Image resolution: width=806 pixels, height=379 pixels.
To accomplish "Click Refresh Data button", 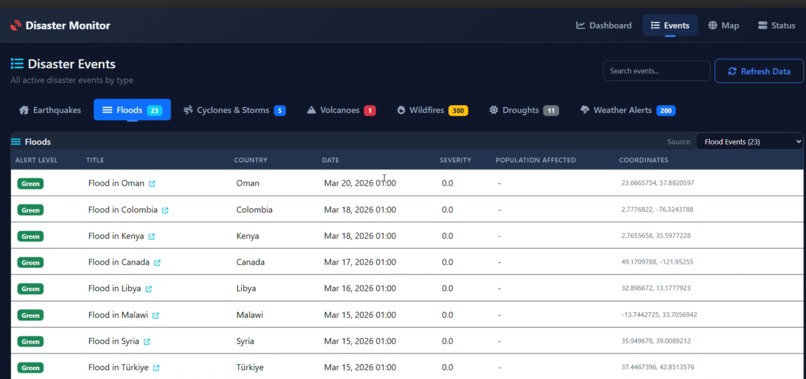I will [759, 71].
